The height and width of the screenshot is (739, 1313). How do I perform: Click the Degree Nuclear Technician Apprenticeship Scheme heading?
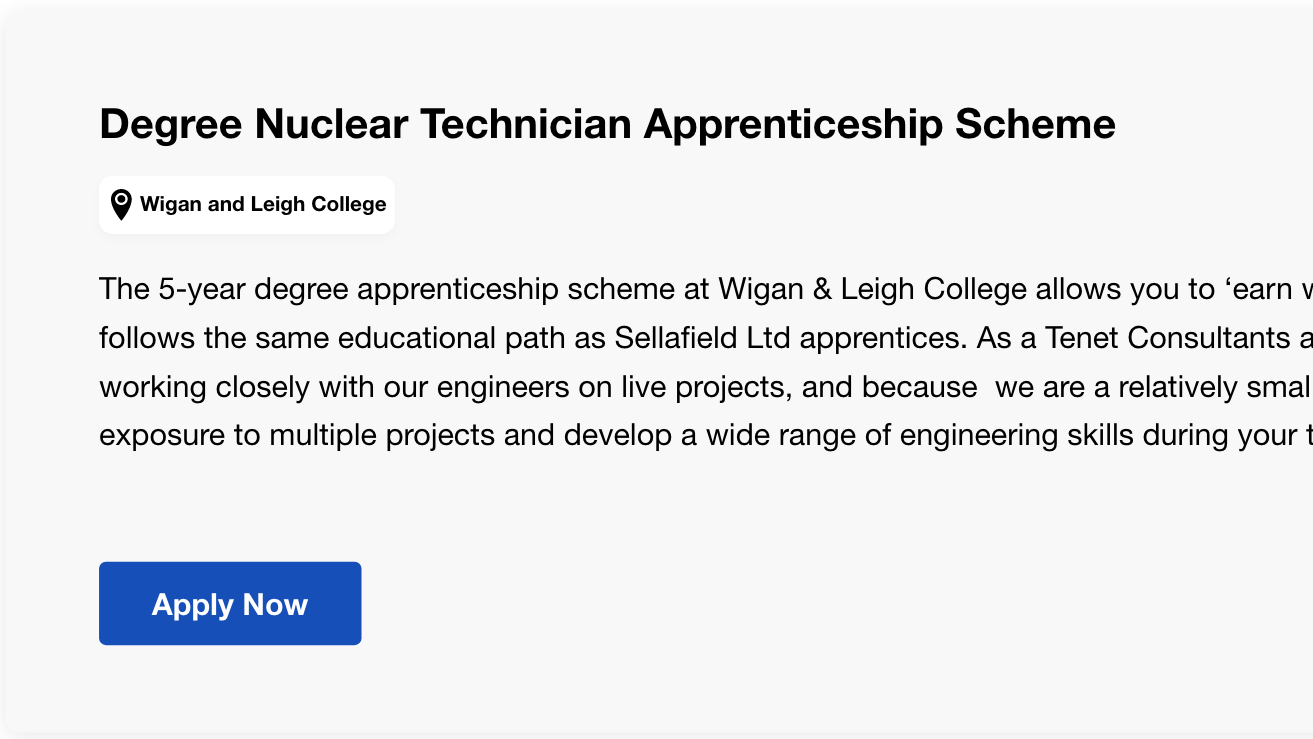(607, 124)
